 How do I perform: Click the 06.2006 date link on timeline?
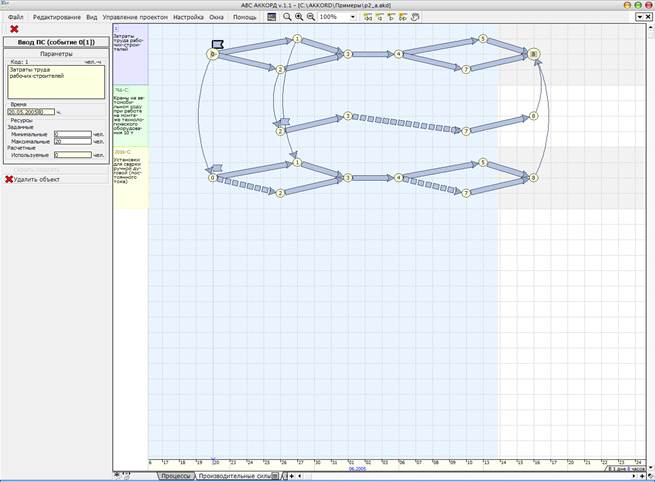[x=357, y=469]
